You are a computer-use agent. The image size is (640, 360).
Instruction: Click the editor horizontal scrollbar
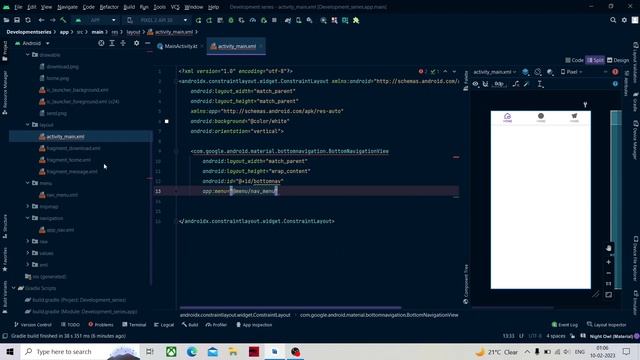click(290, 308)
